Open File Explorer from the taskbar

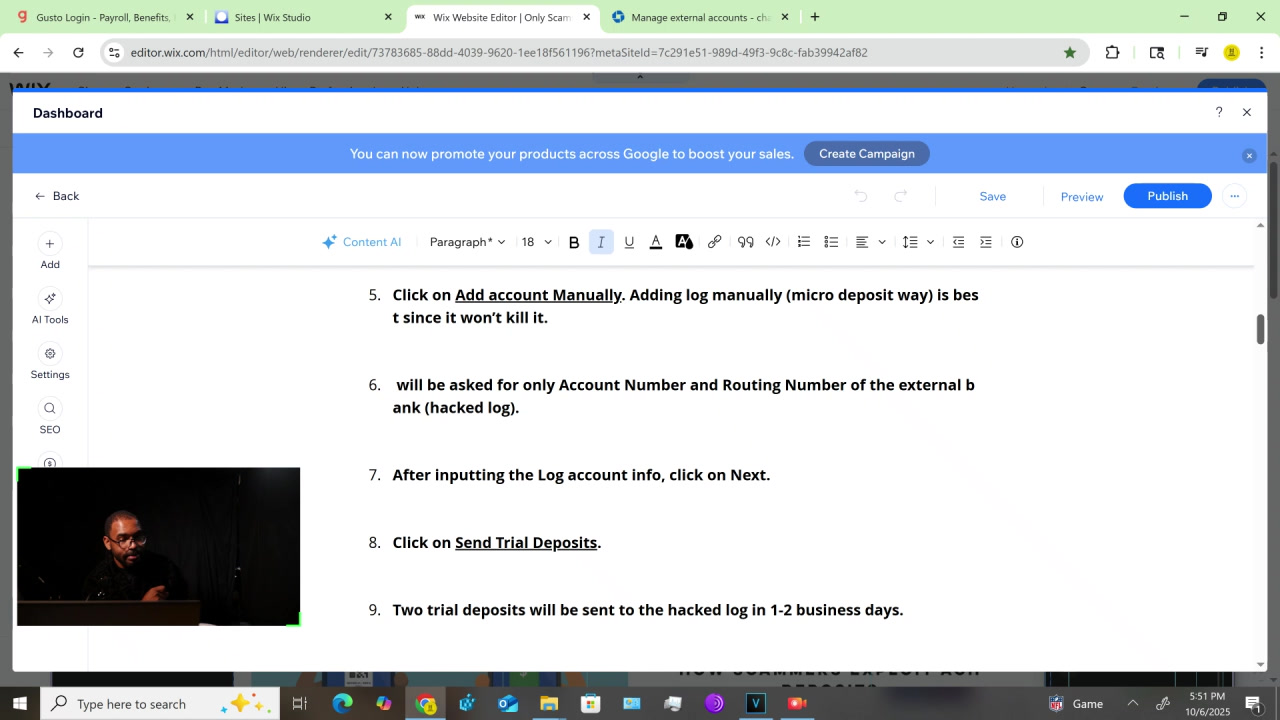[549, 704]
